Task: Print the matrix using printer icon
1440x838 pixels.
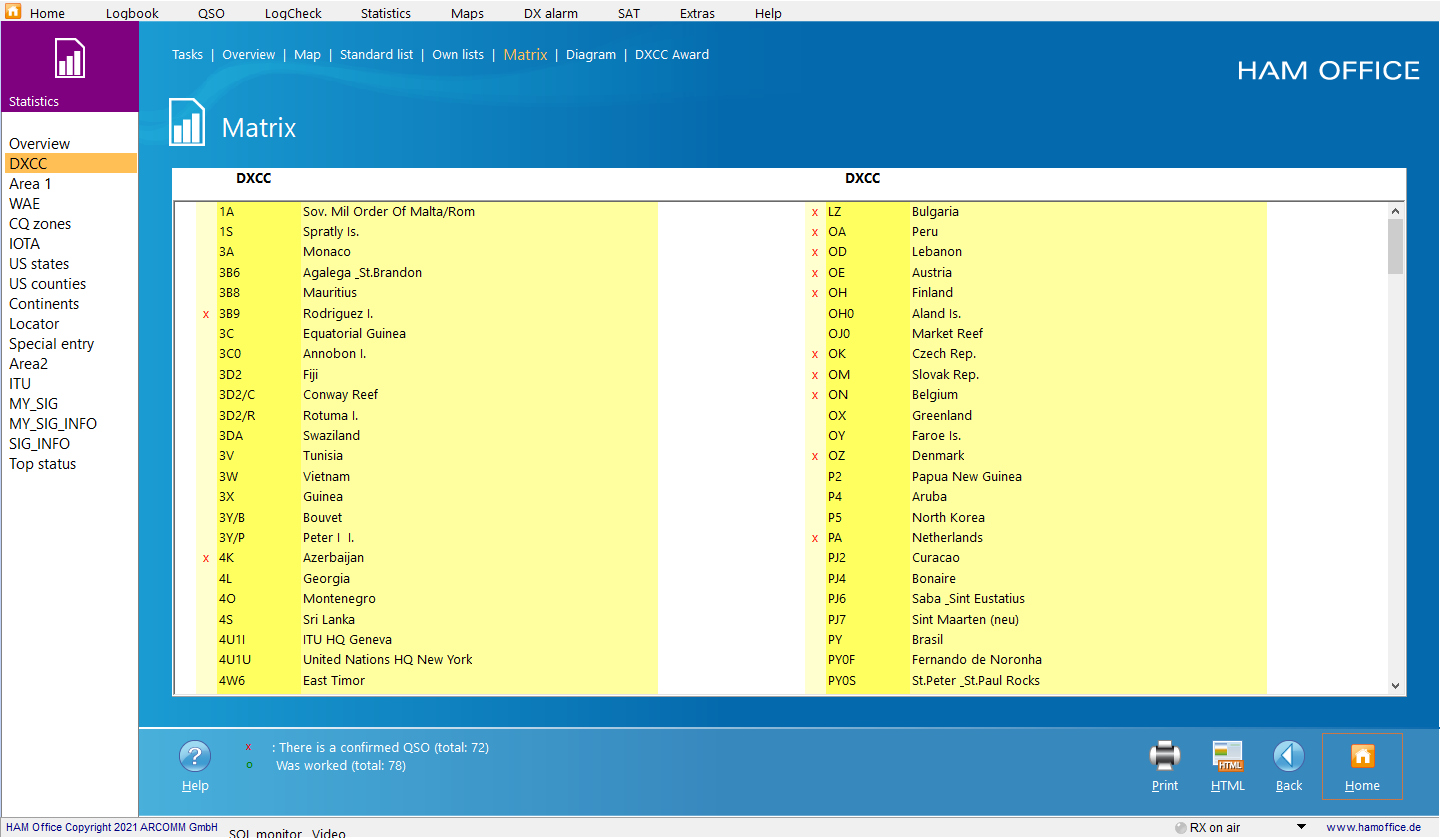Action: tap(1165, 756)
